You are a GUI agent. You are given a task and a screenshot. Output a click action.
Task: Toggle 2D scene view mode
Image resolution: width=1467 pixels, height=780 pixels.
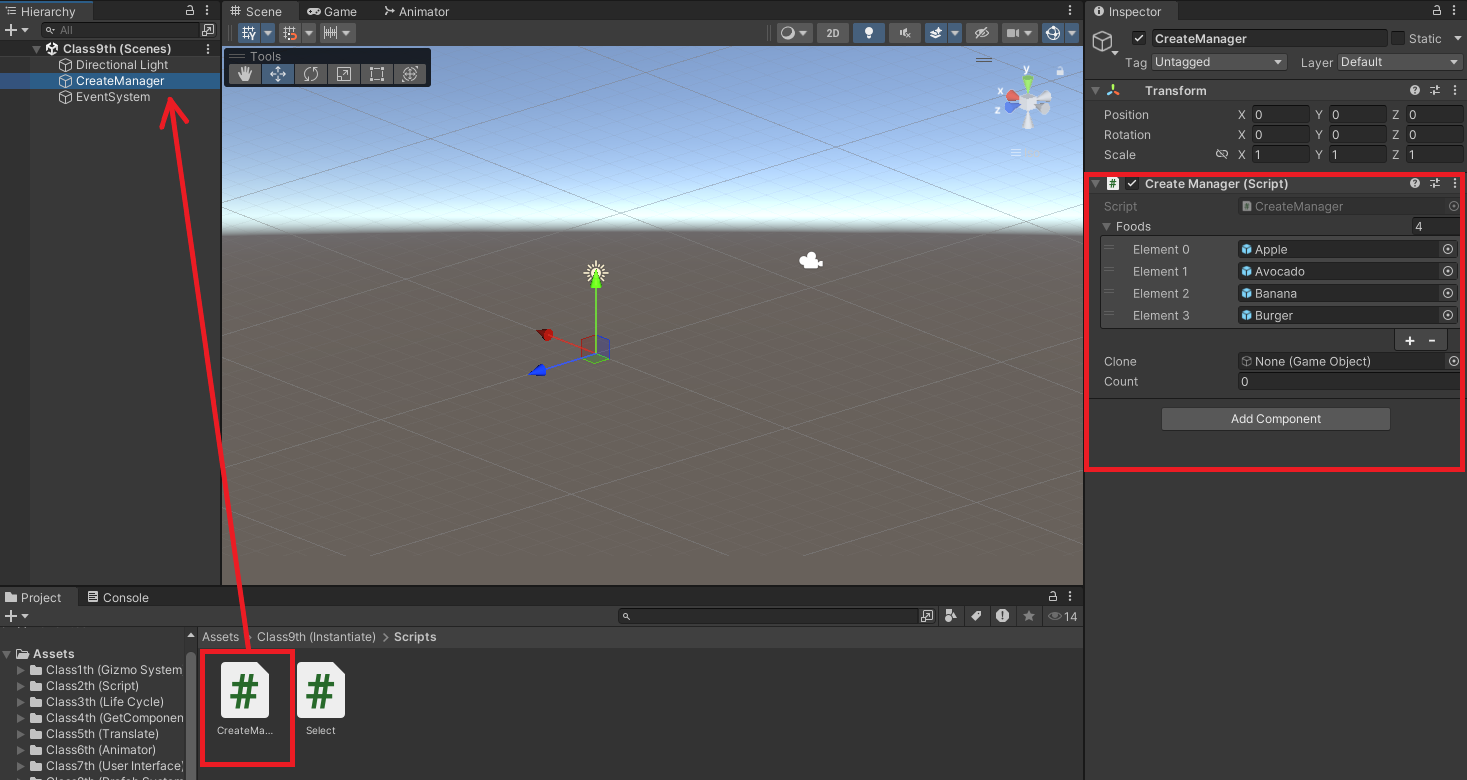pyautogui.click(x=832, y=33)
